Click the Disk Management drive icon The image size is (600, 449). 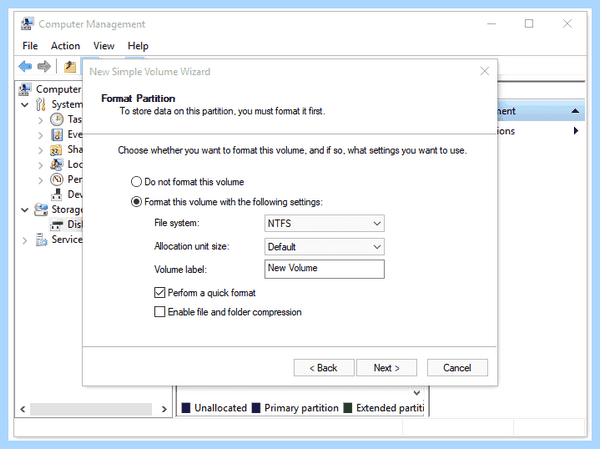[x=57, y=225]
